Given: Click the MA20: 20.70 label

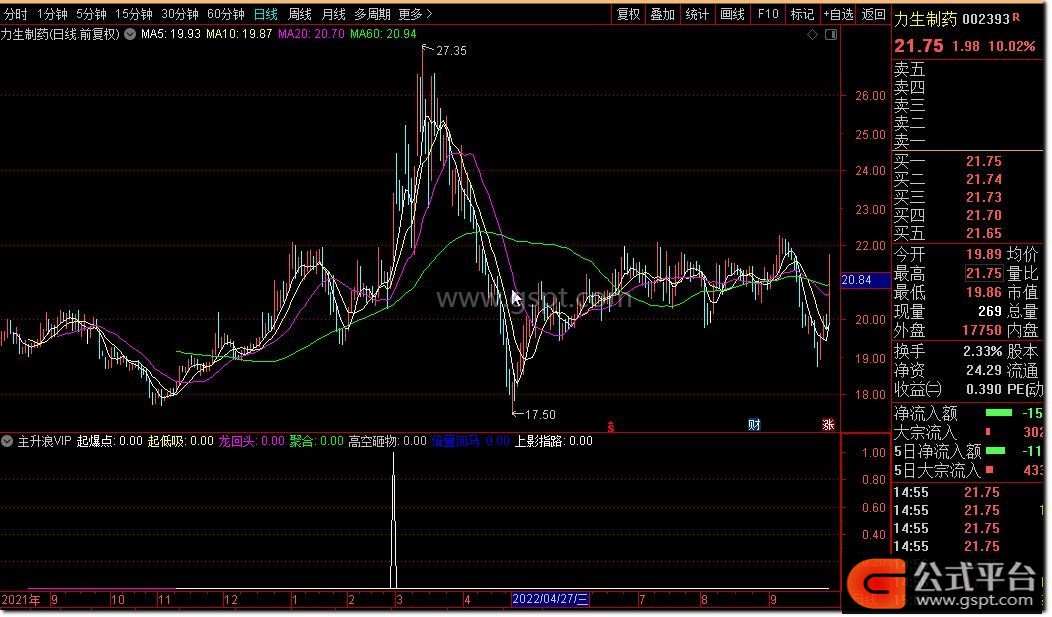Looking at the screenshot, I should pyautogui.click(x=311, y=34).
